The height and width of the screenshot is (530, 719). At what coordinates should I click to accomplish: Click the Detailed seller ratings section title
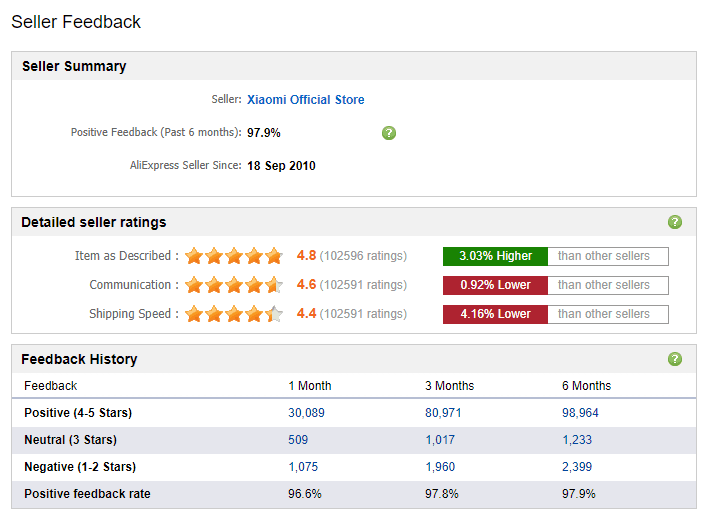[x=94, y=222]
